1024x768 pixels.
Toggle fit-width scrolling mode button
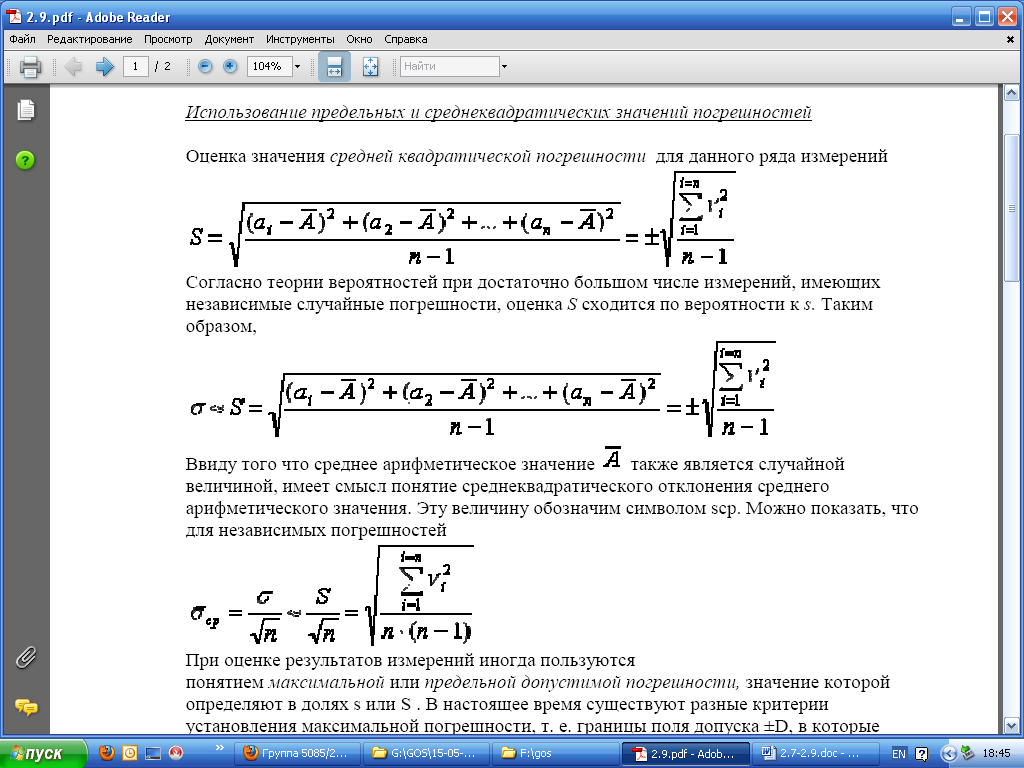pyautogui.click(x=334, y=67)
